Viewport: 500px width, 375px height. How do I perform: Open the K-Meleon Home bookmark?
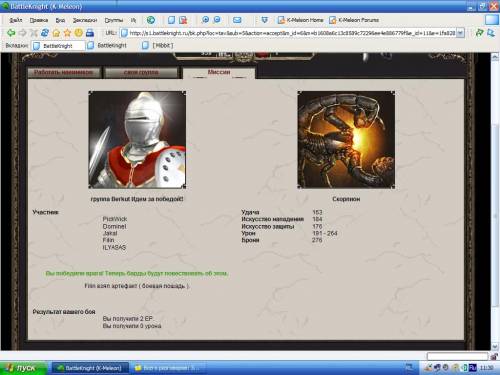coord(300,20)
